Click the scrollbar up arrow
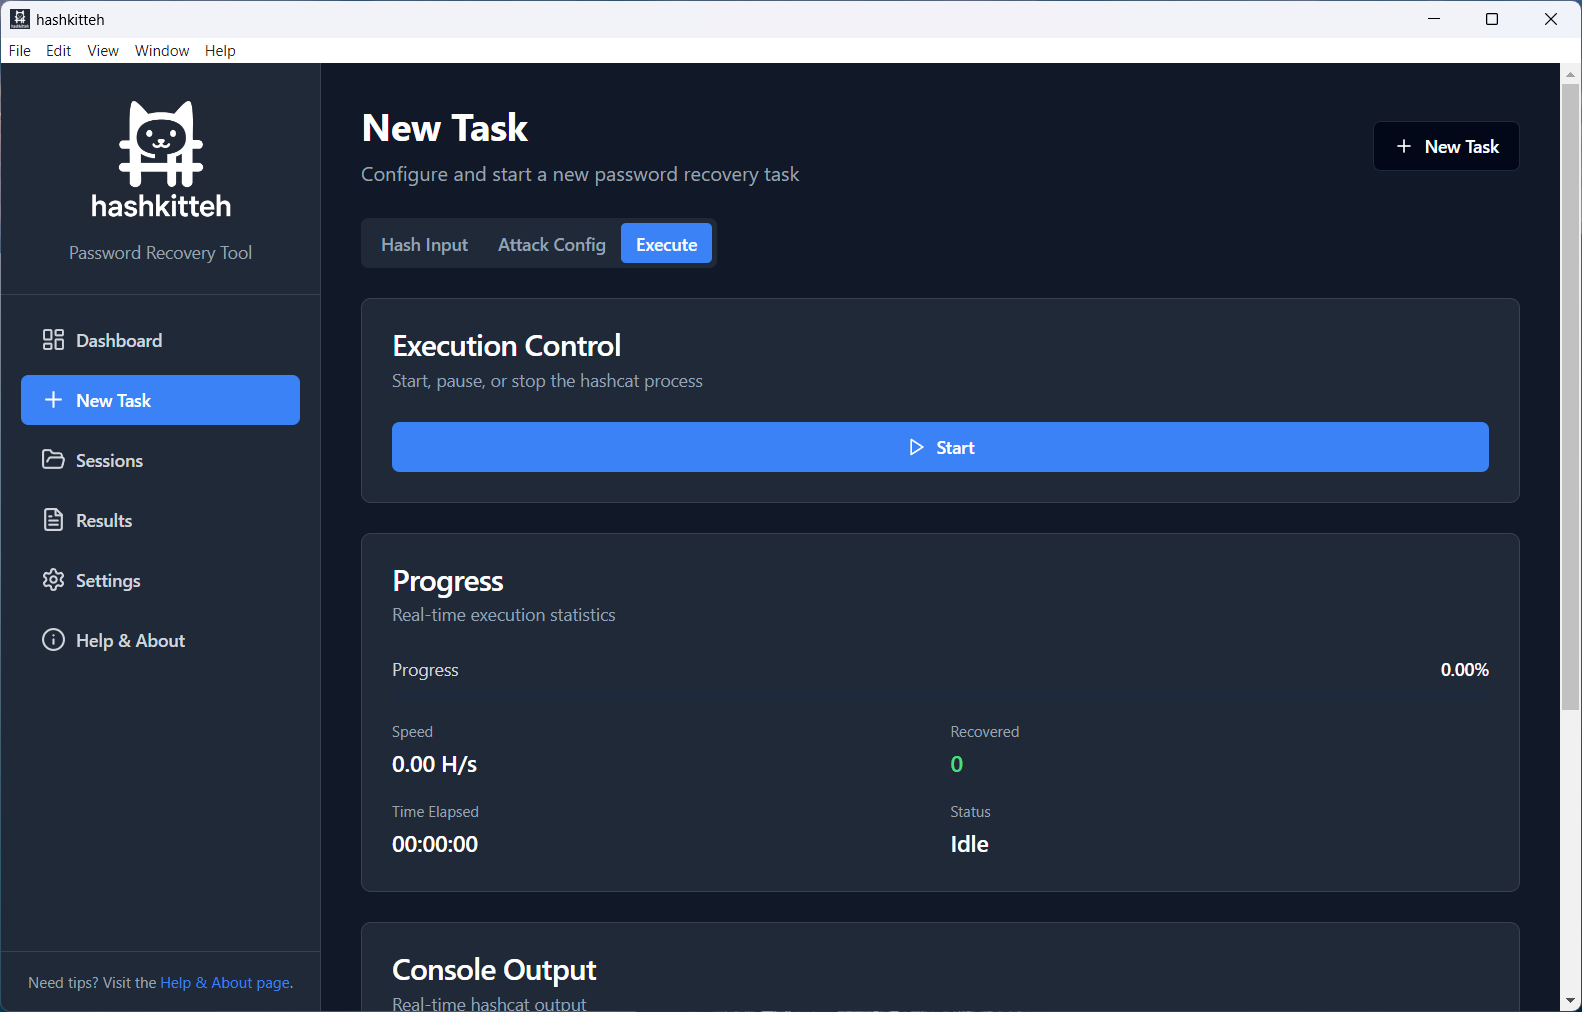This screenshot has height=1012, width=1582. (1571, 73)
